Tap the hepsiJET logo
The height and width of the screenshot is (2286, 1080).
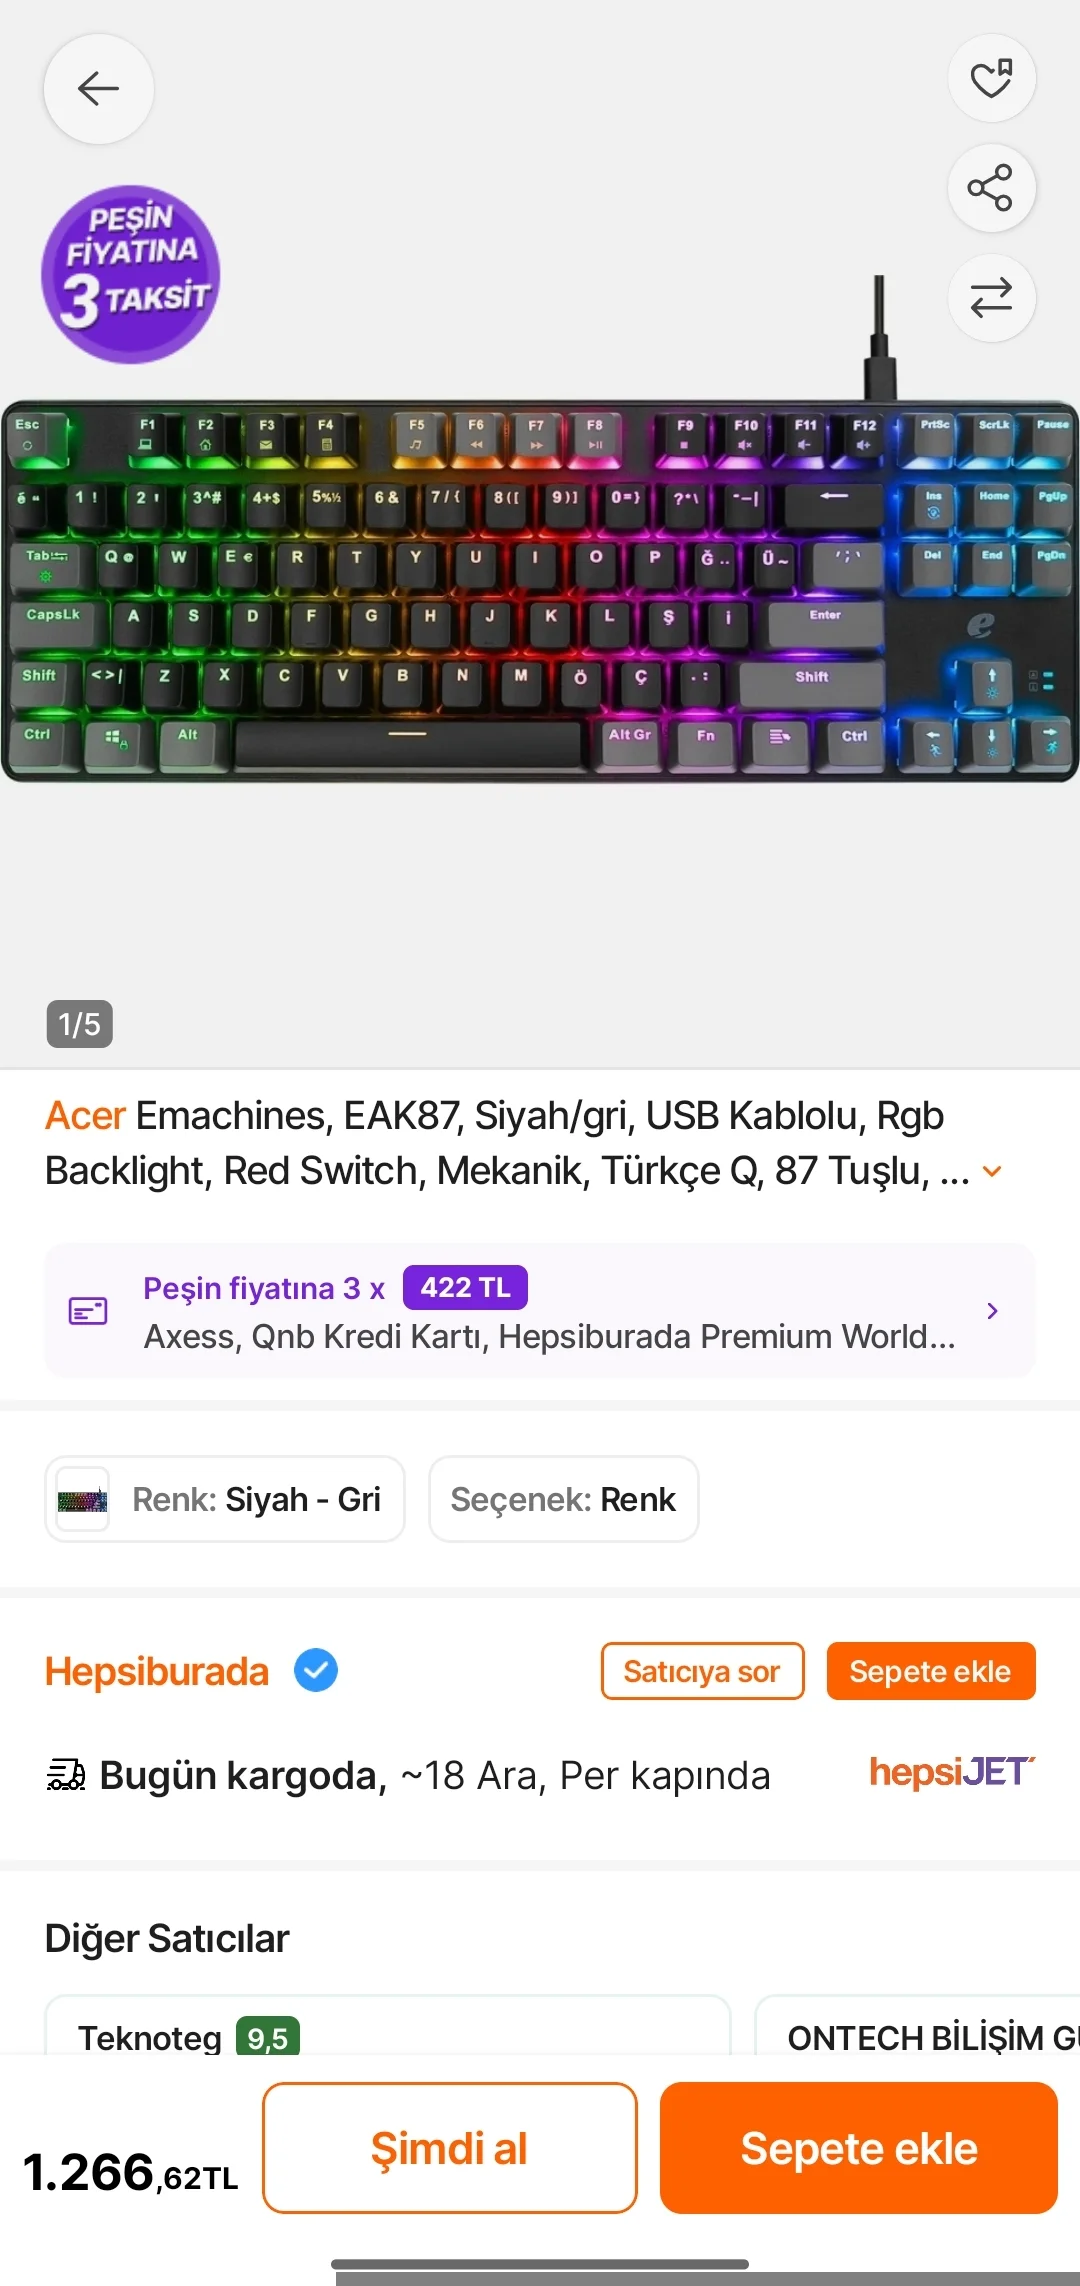pyautogui.click(x=952, y=1772)
